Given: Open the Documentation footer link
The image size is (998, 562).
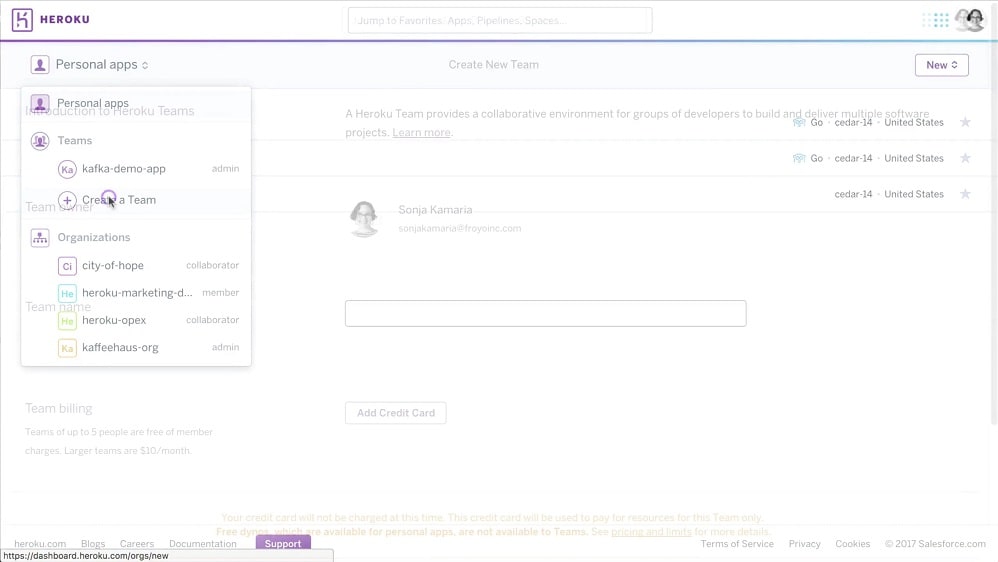Looking at the screenshot, I should (202, 544).
